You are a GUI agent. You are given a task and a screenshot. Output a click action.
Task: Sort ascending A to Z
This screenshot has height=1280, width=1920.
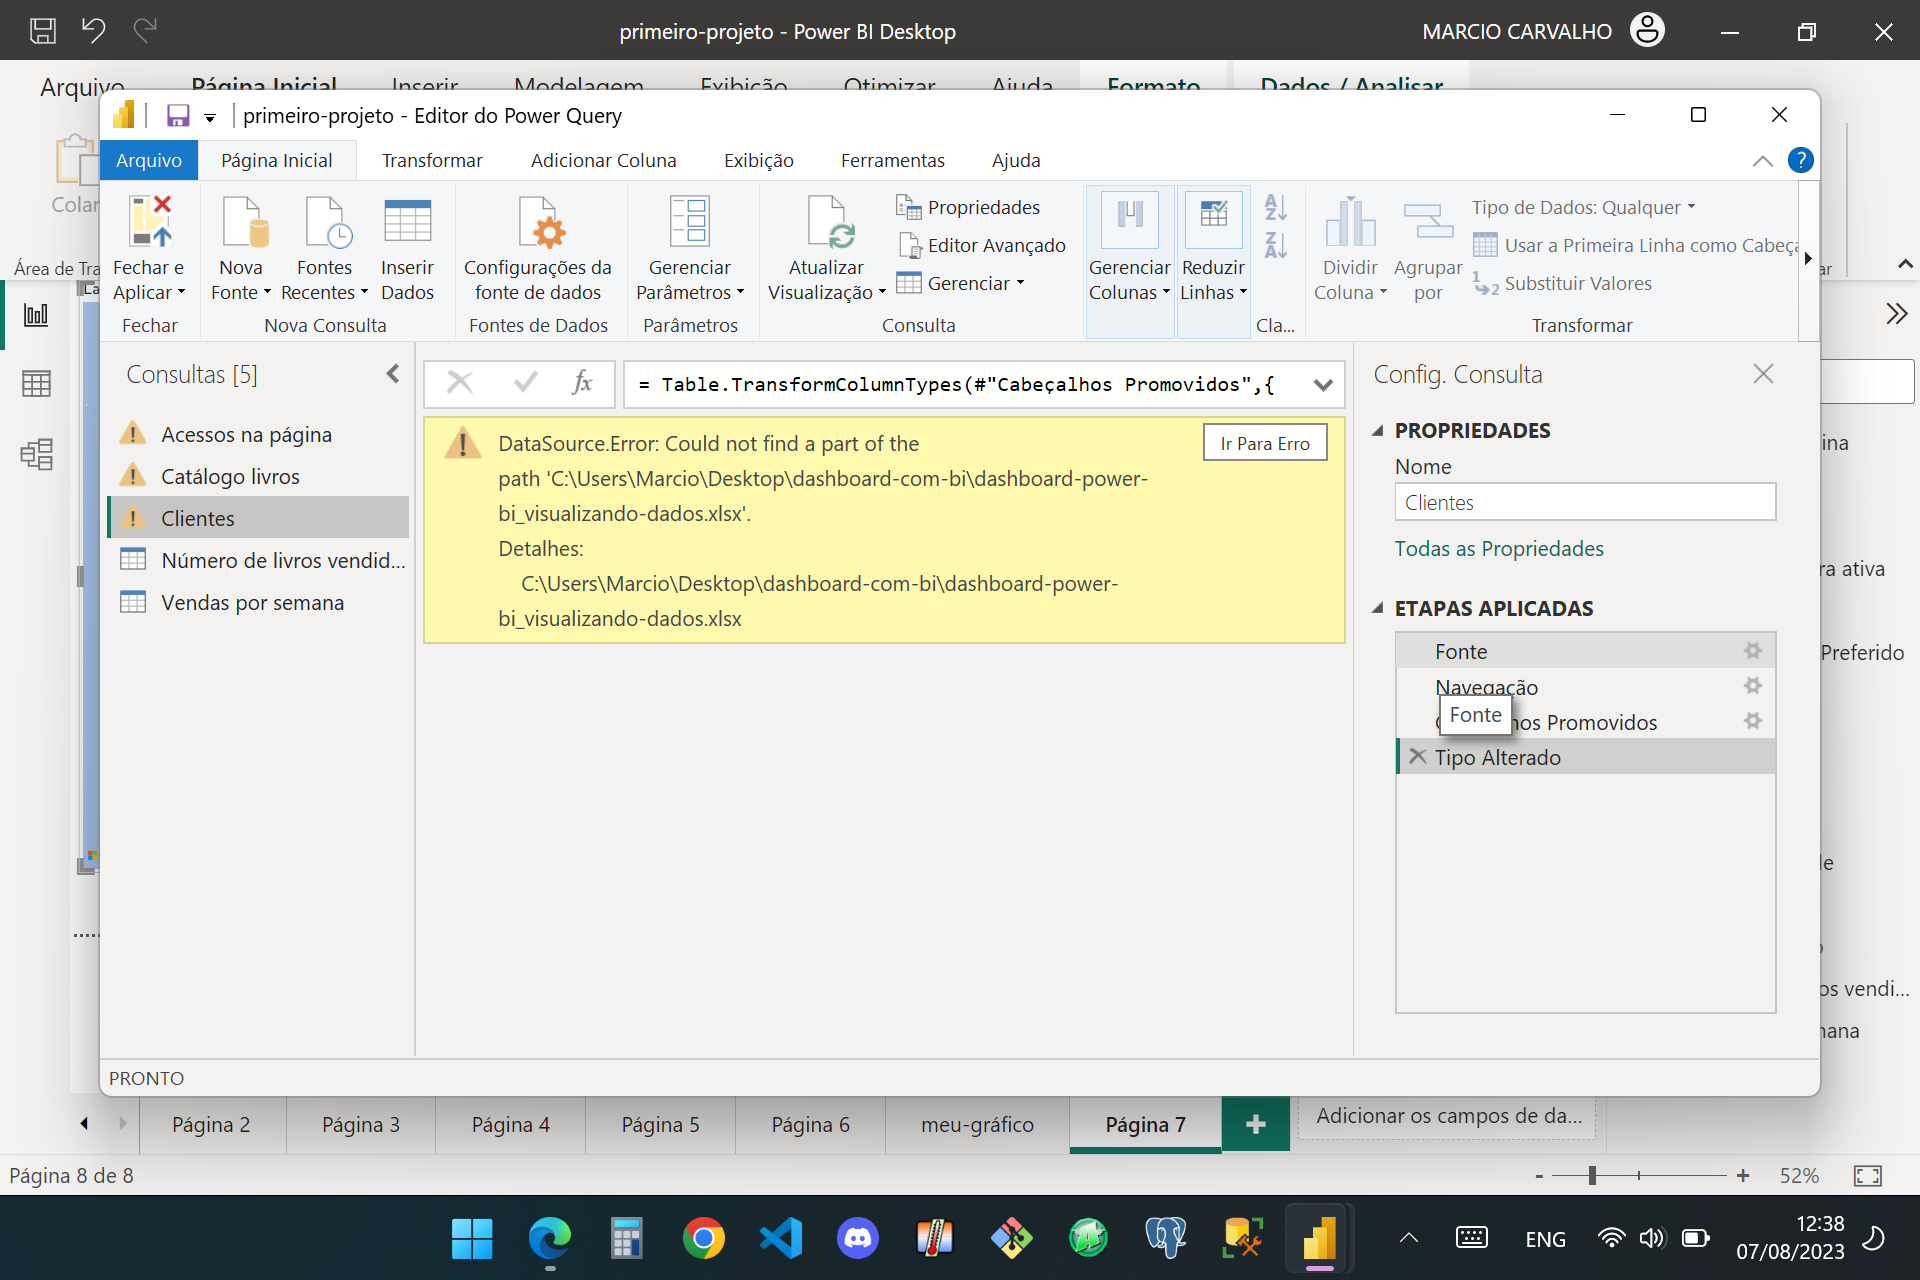[1276, 207]
